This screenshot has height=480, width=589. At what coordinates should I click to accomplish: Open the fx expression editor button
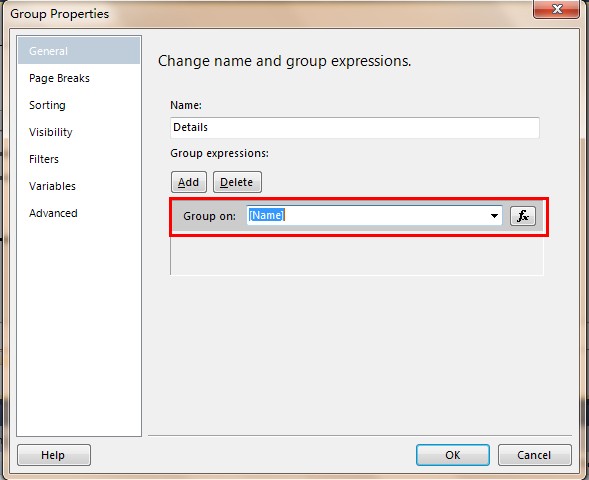pyautogui.click(x=523, y=216)
